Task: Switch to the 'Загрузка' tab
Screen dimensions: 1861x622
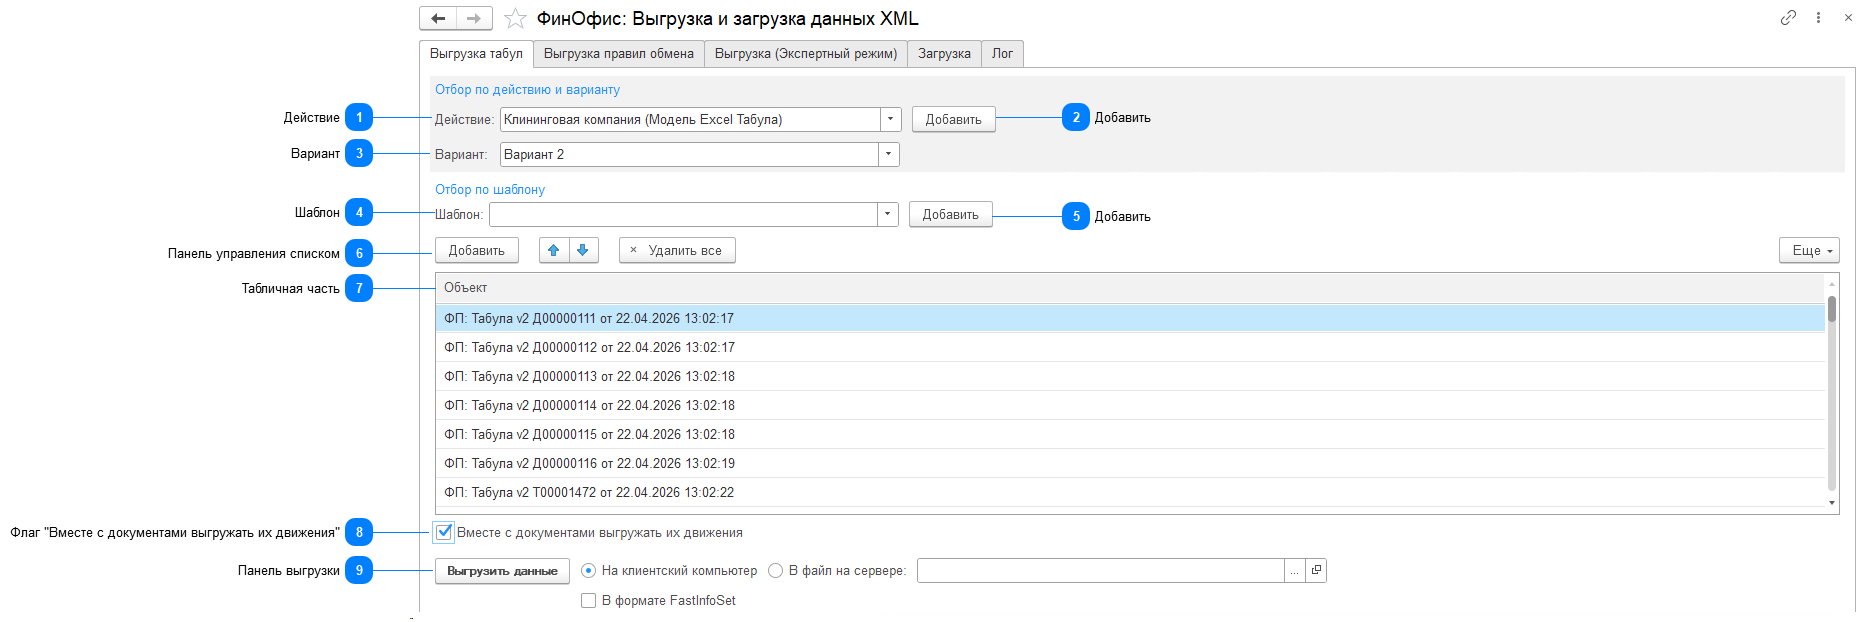Action: click(x=944, y=54)
